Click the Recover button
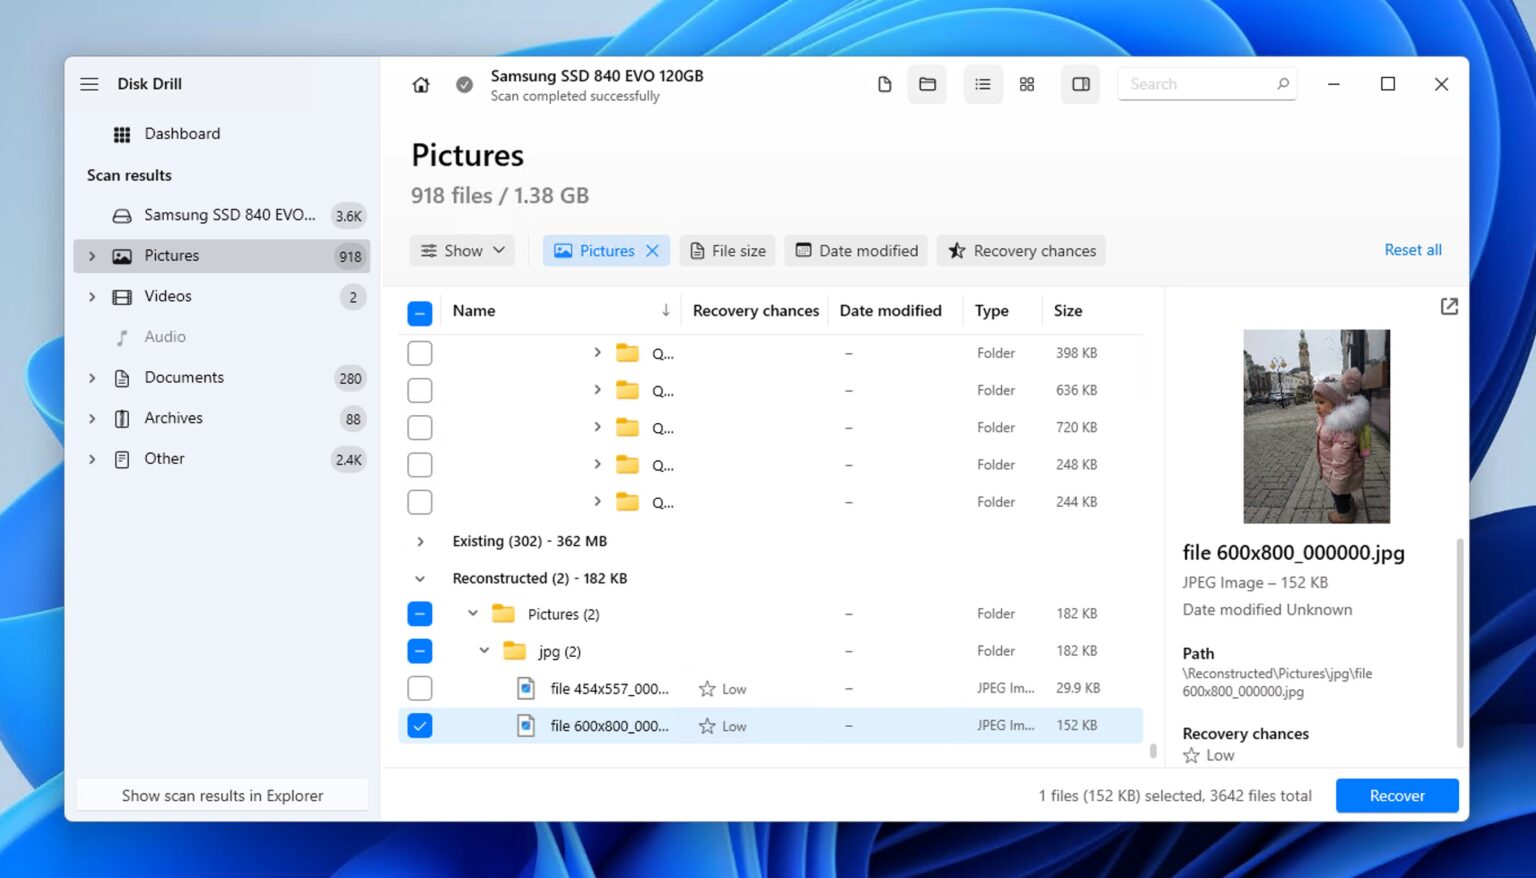Viewport: 1536px width, 878px height. (1396, 795)
